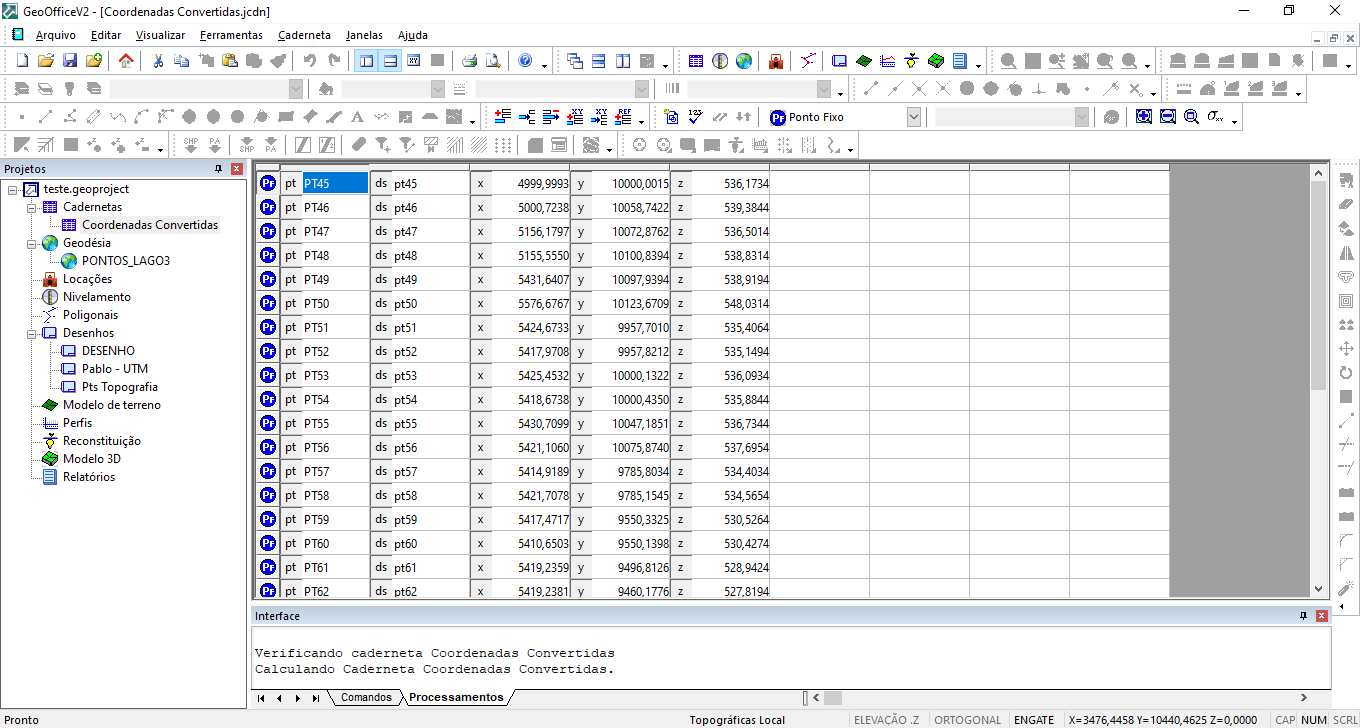The image size is (1360, 728).
Task: Open the Geodésia globe toolbar icon
Action: (x=744, y=61)
